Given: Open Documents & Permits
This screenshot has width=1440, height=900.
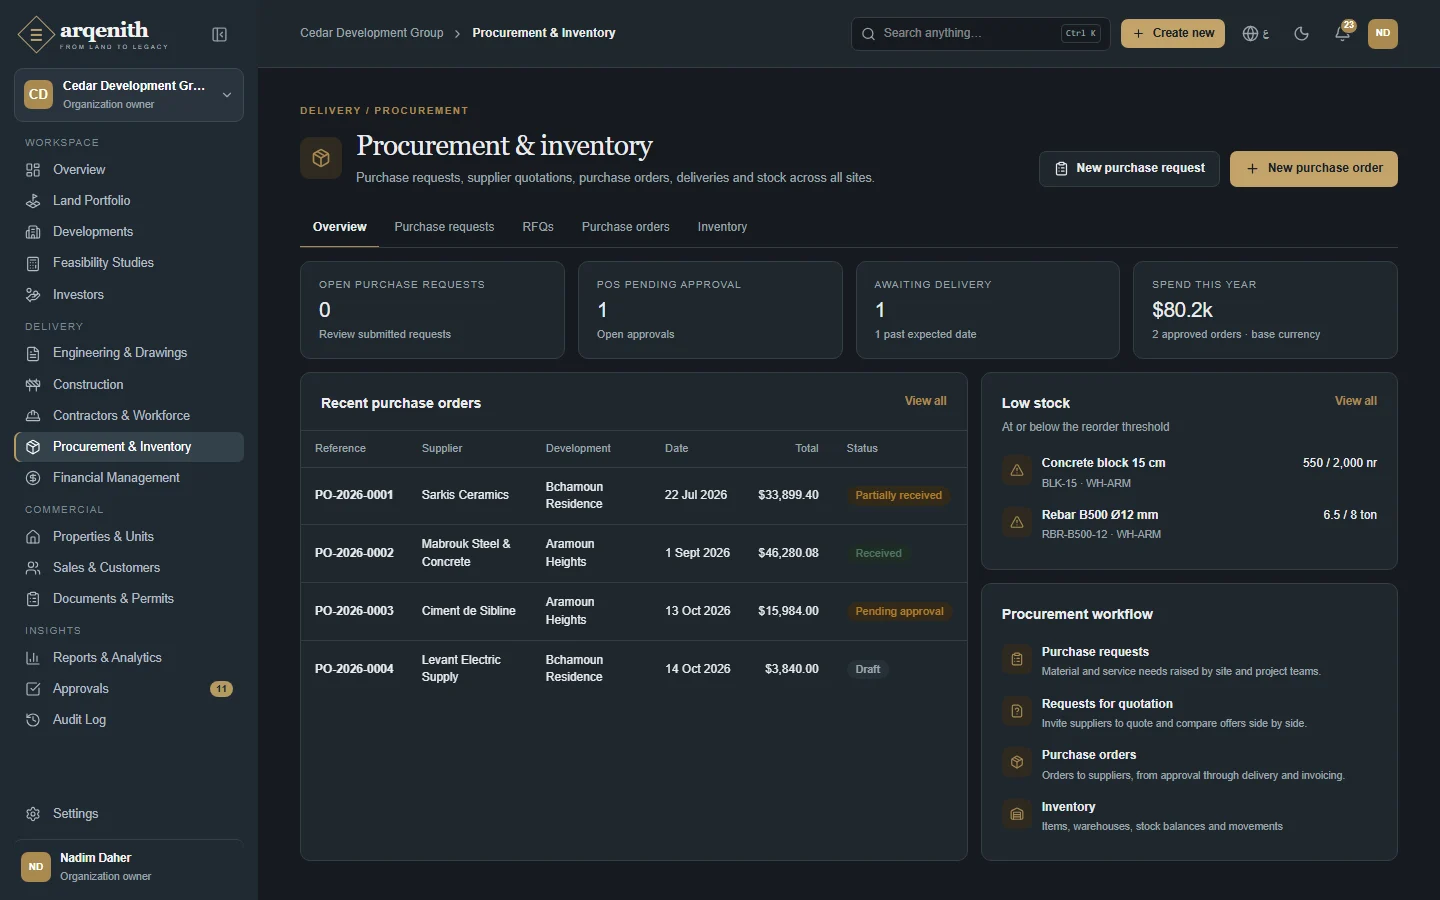Looking at the screenshot, I should [129, 599].
